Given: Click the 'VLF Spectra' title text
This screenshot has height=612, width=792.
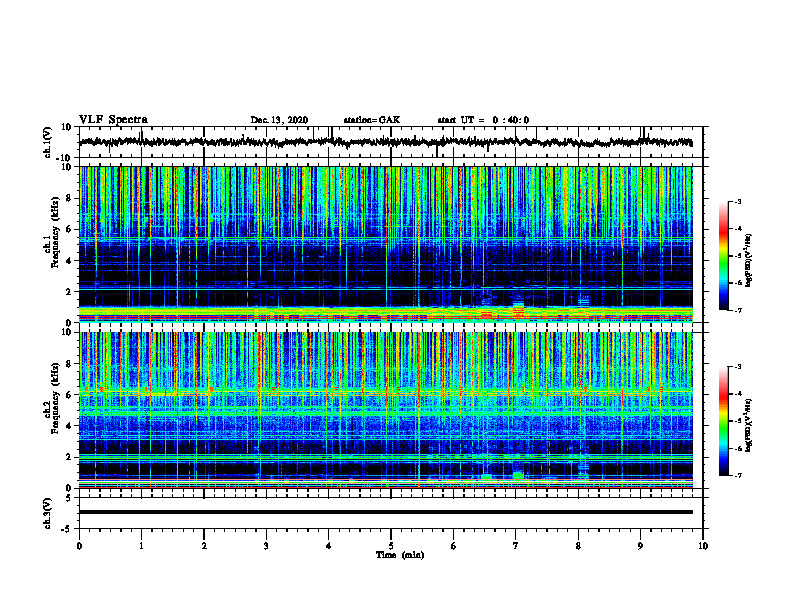Looking at the screenshot, I should [113, 120].
